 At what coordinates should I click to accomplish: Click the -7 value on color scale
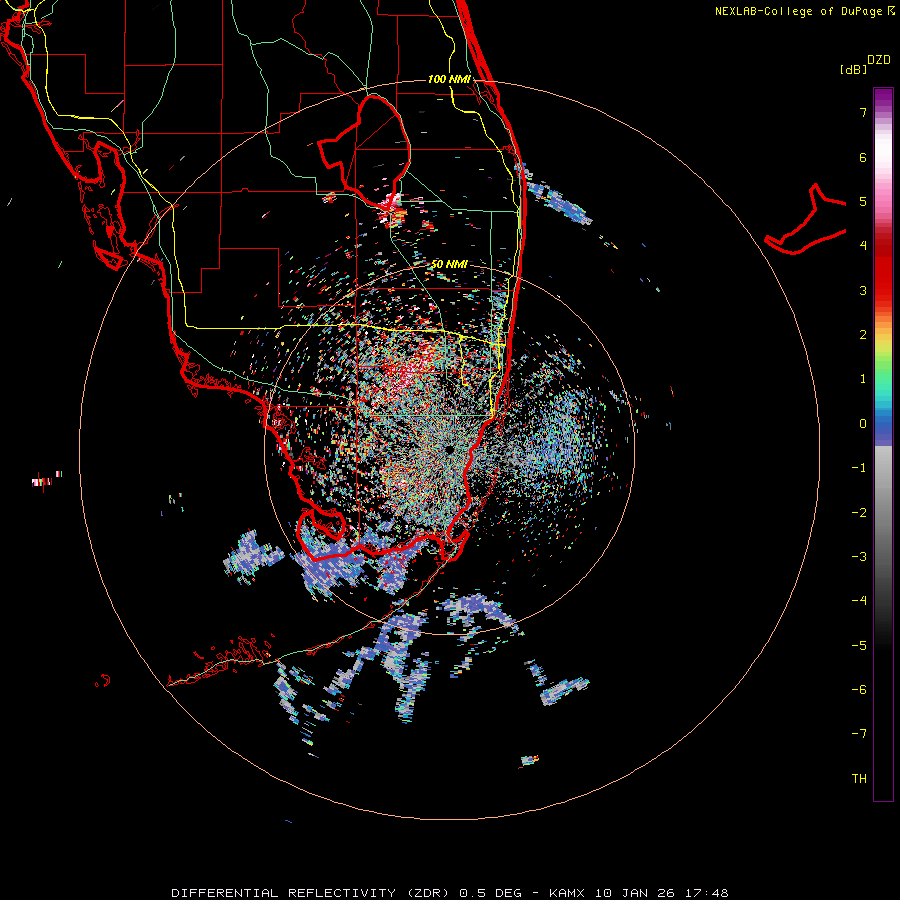pos(859,734)
